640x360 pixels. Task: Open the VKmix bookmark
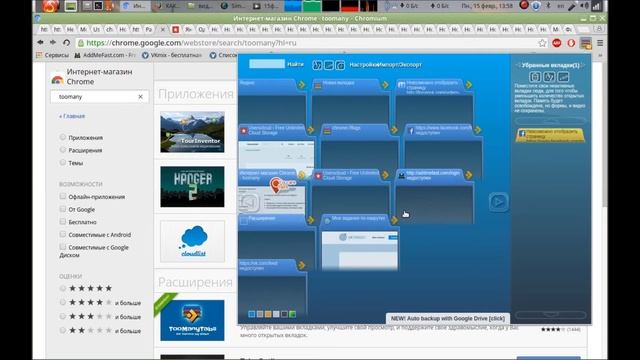pyautogui.click(x=172, y=55)
